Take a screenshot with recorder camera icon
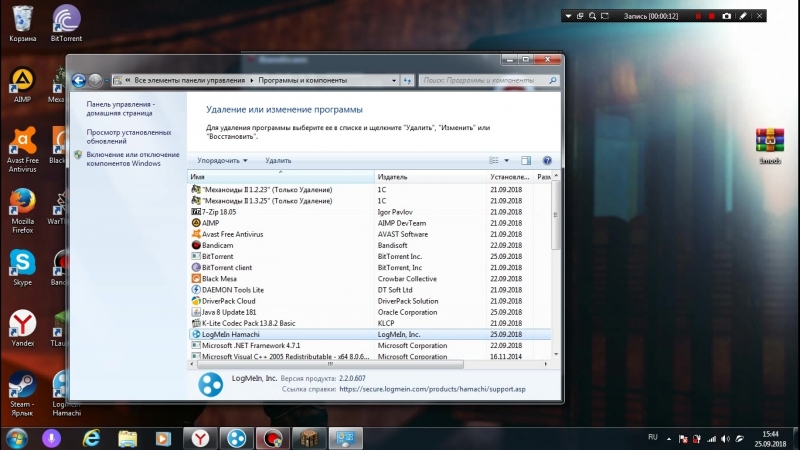Viewport: 800px width, 450px height. click(x=727, y=16)
